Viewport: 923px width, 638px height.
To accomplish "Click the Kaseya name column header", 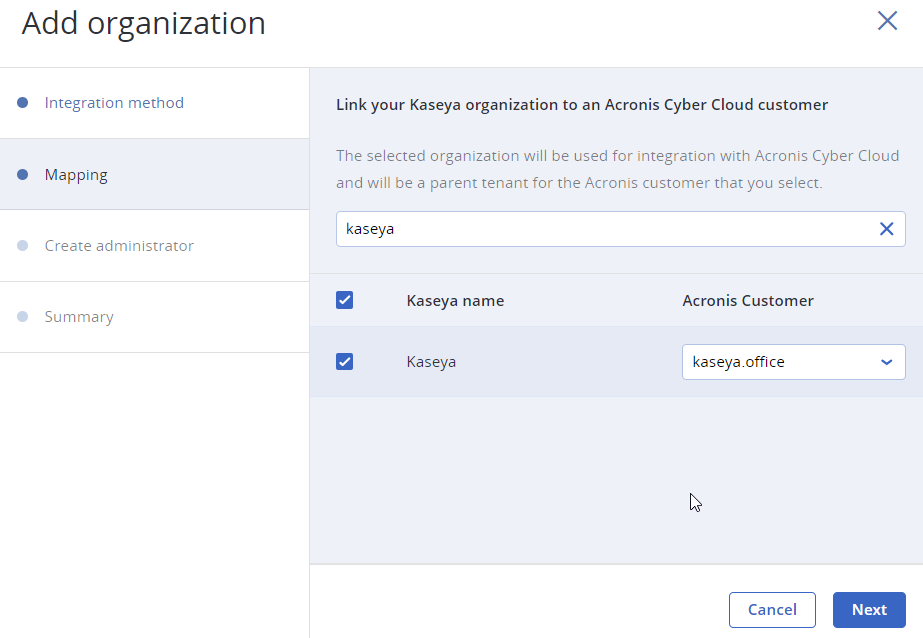I will click(x=455, y=301).
